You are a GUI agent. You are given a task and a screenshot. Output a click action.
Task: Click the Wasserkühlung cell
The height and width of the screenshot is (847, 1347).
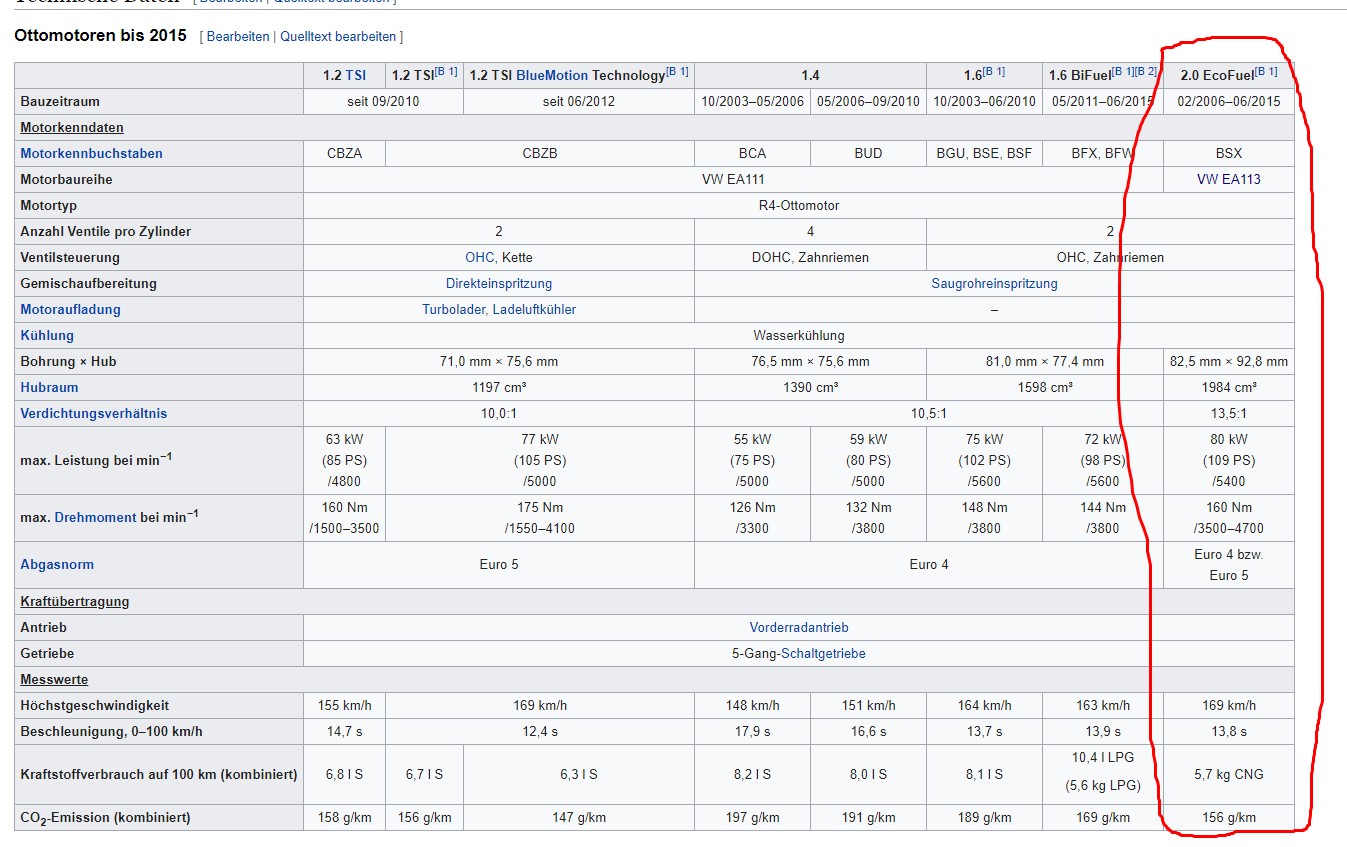click(799, 335)
